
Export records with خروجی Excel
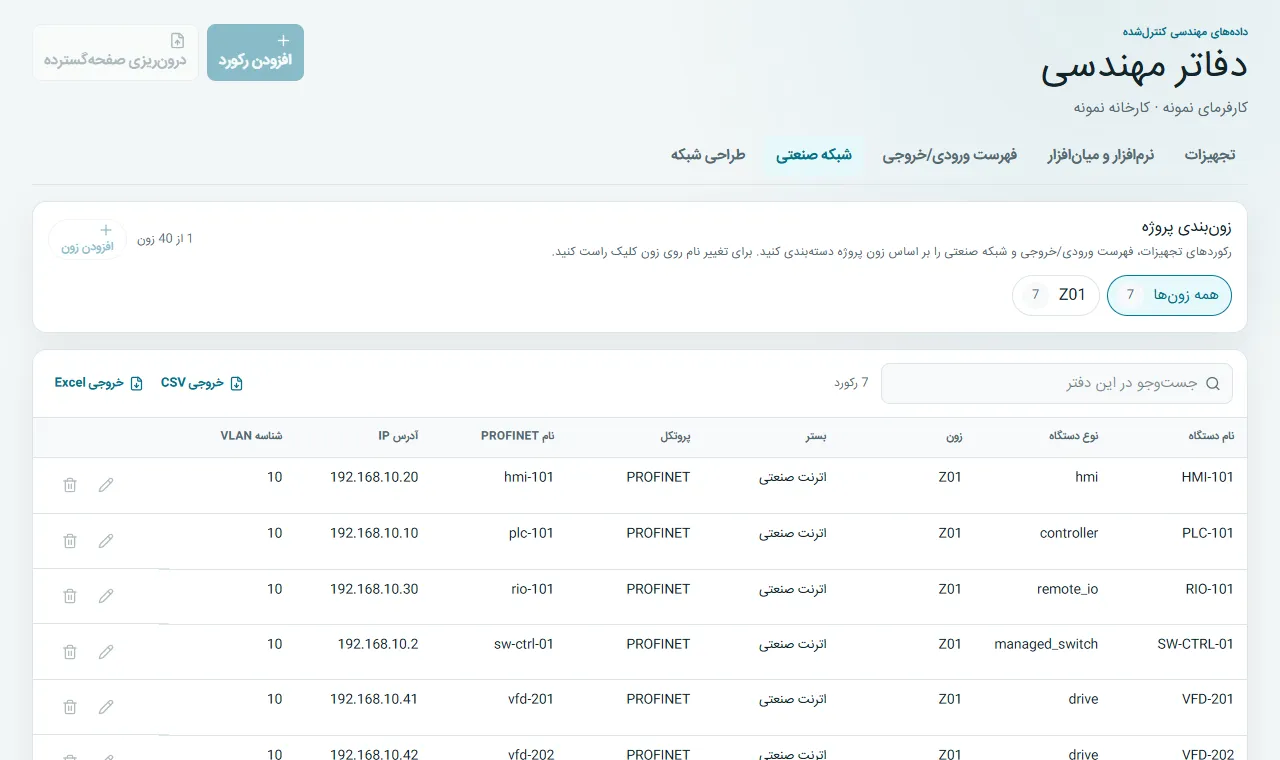click(x=99, y=383)
